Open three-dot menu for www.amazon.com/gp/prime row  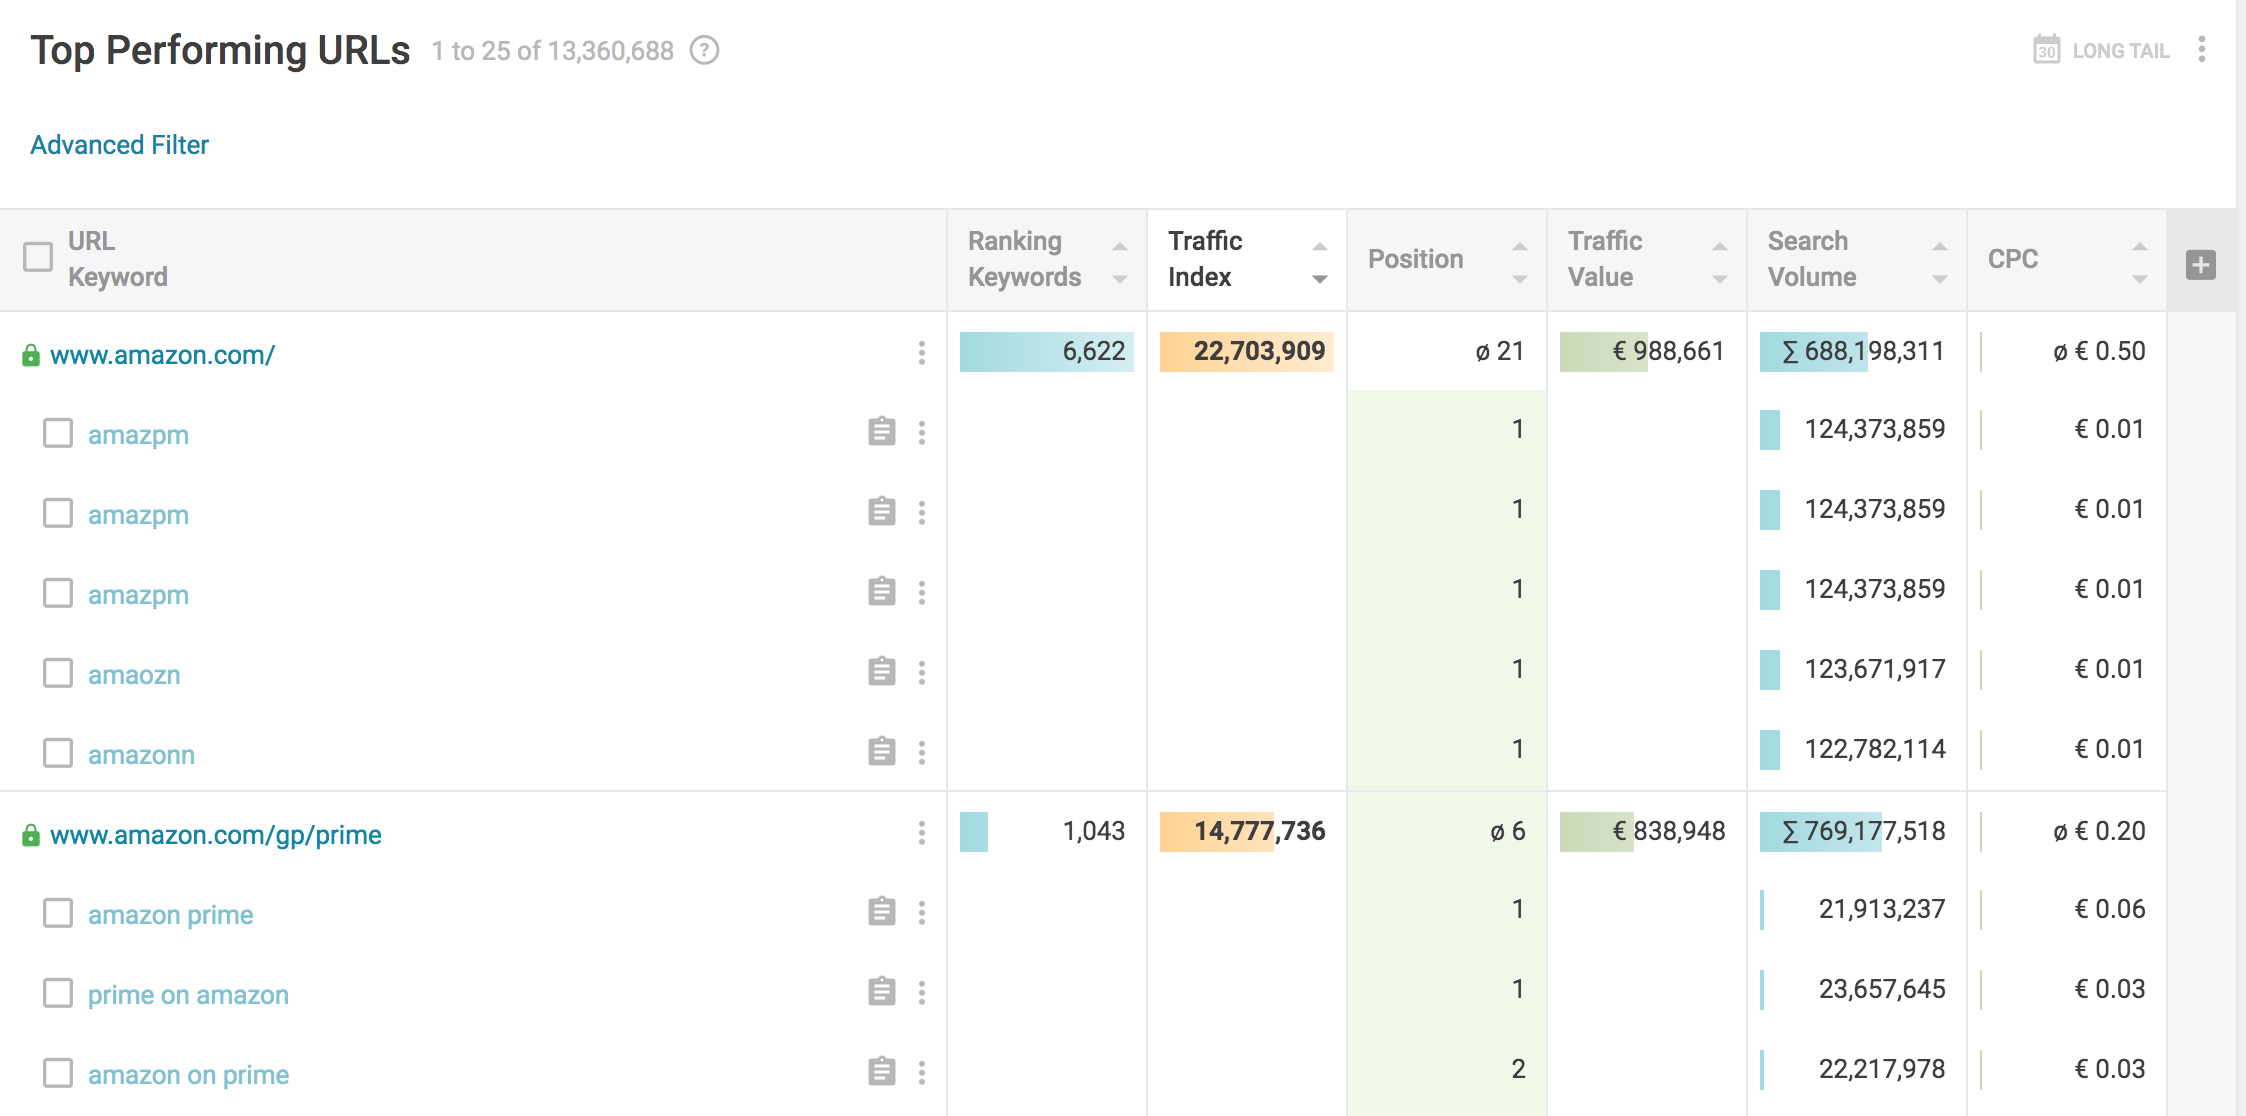pyautogui.click(x=921, y=832)
